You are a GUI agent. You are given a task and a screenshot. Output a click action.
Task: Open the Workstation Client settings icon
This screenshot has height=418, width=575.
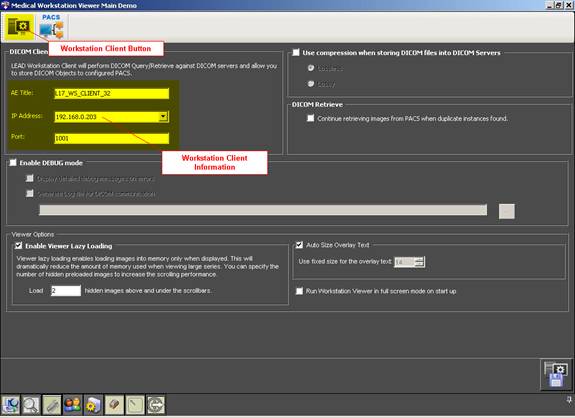click(x=19, y=27)
